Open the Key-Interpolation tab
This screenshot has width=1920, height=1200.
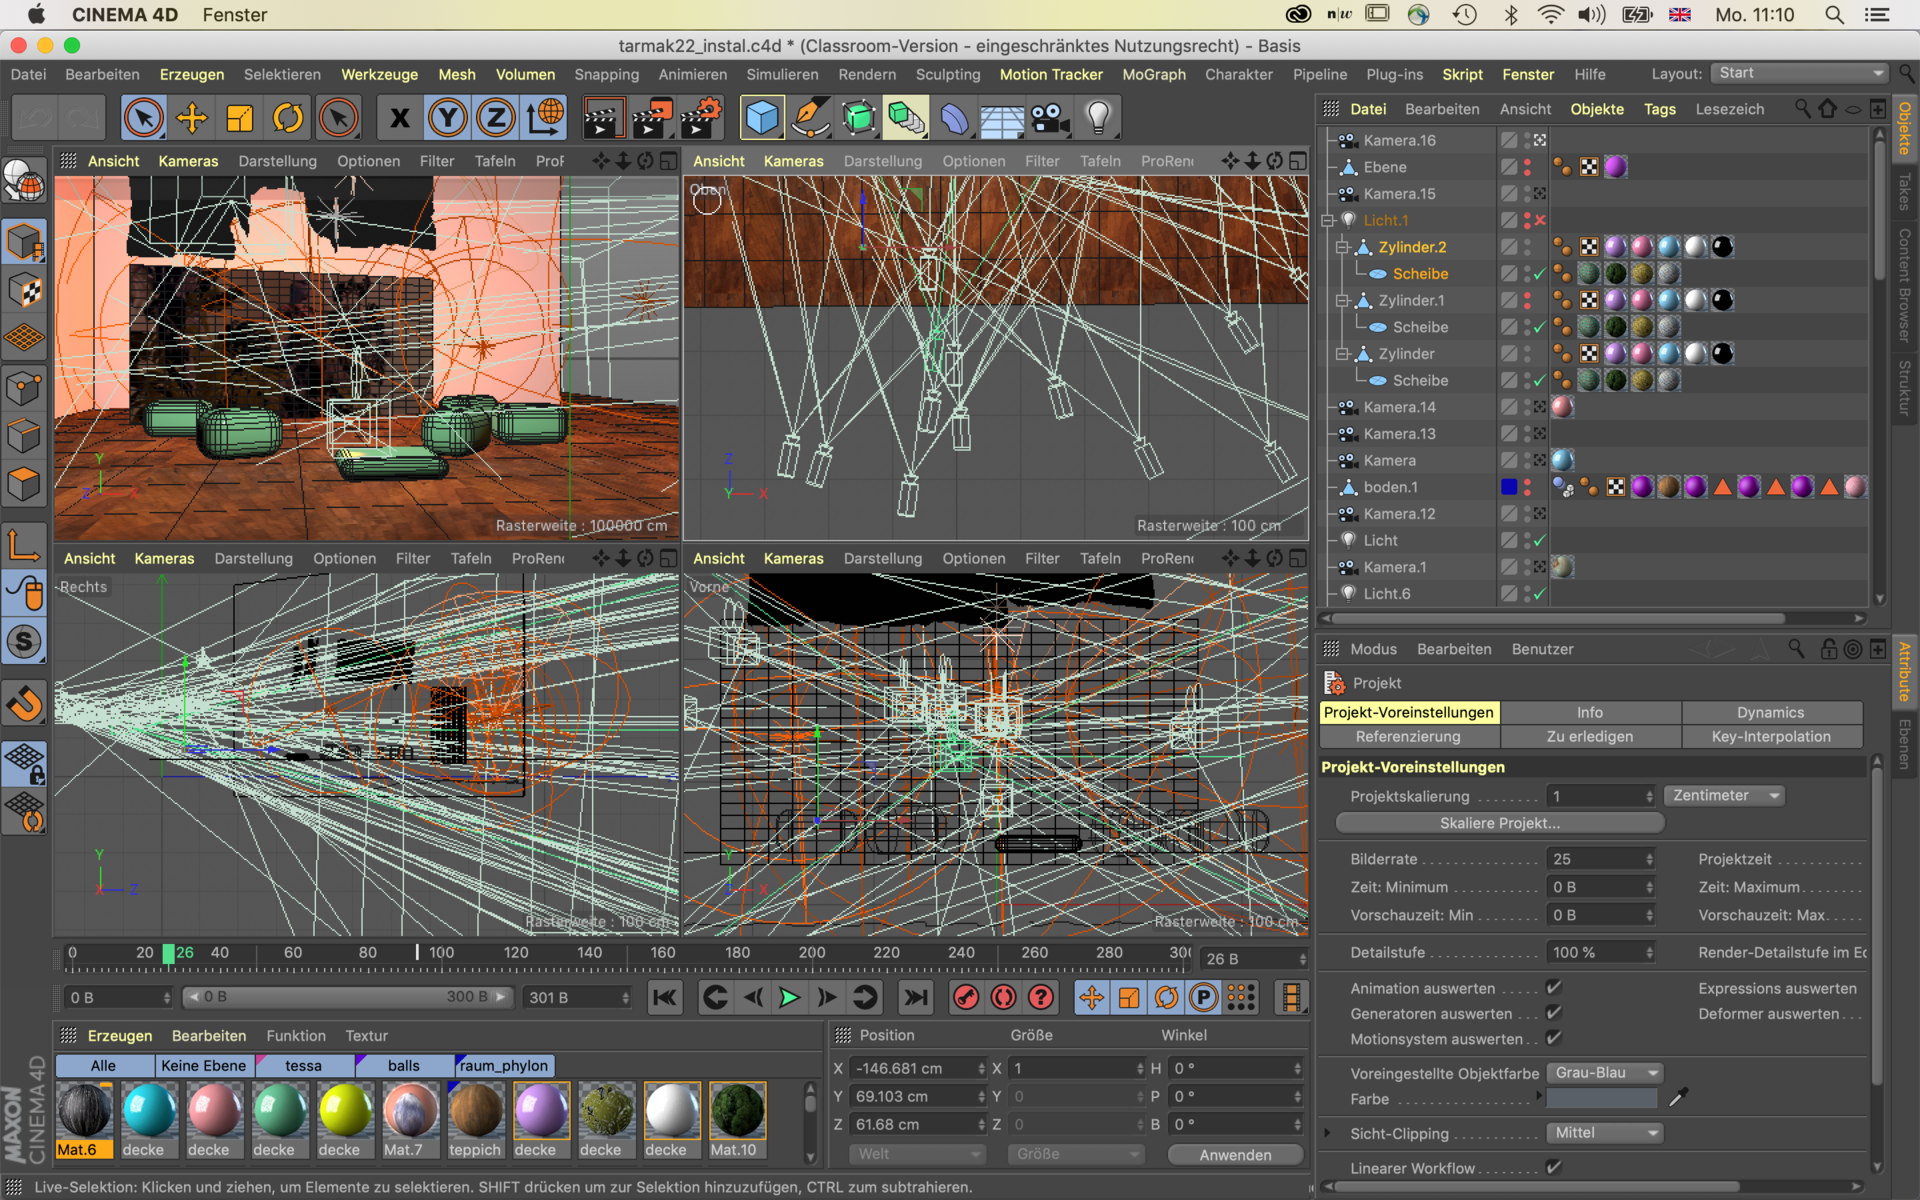tap(1770, 736)
